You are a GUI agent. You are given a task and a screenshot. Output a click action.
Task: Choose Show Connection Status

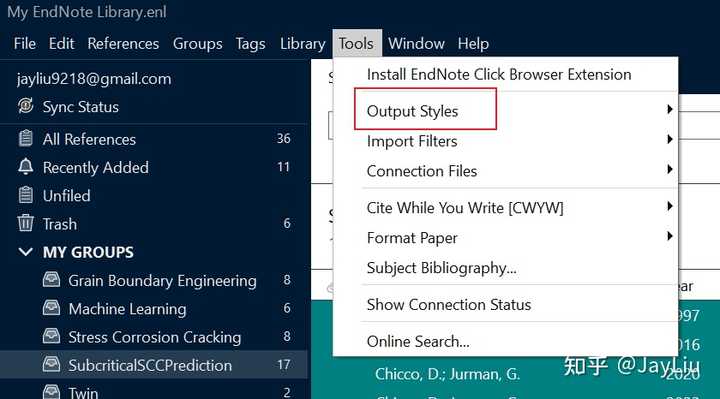pos(505,304)
